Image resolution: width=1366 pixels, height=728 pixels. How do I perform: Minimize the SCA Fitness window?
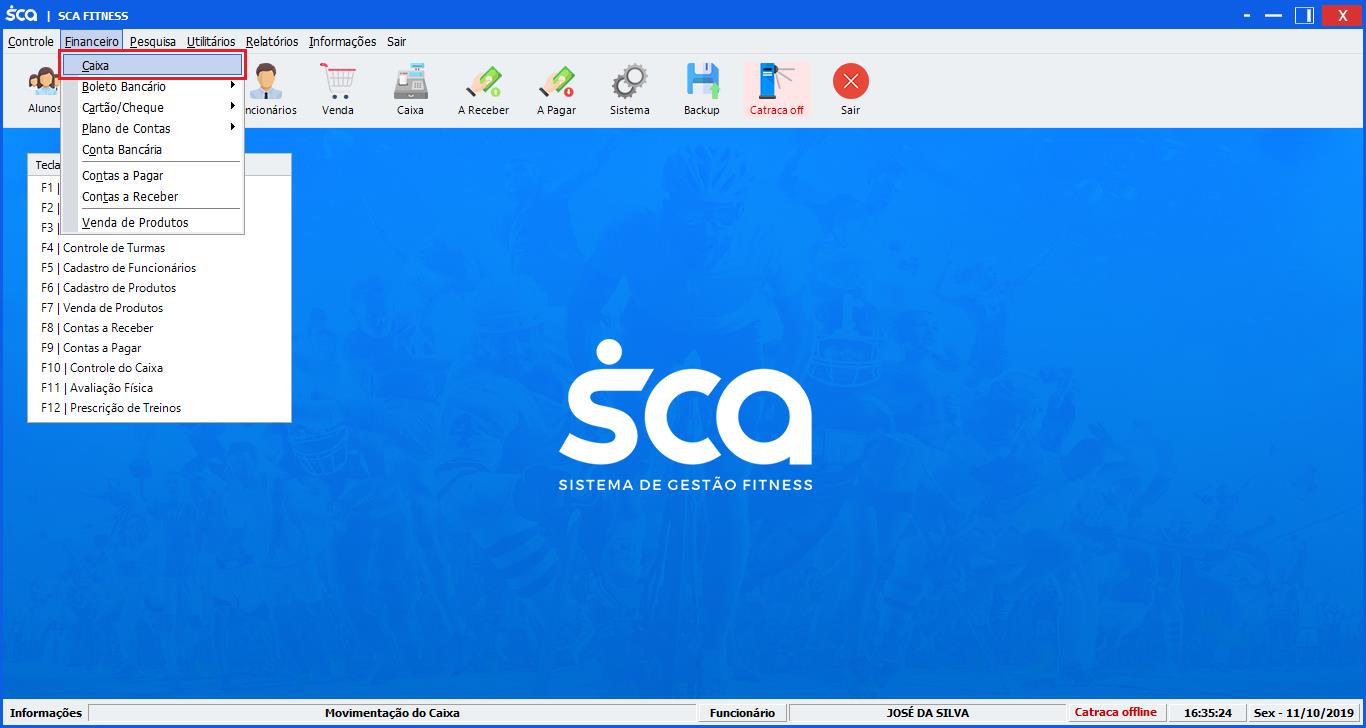click(1273, 15)
